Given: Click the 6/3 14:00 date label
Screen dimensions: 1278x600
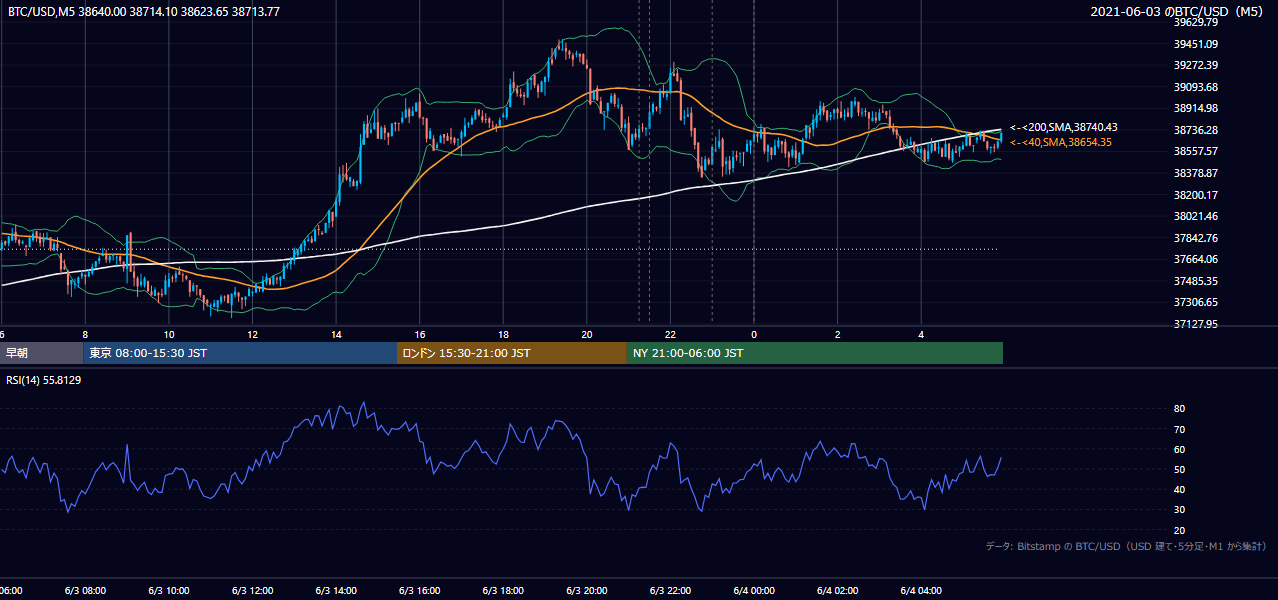Looking at the screenshot, I should (336, 591).
